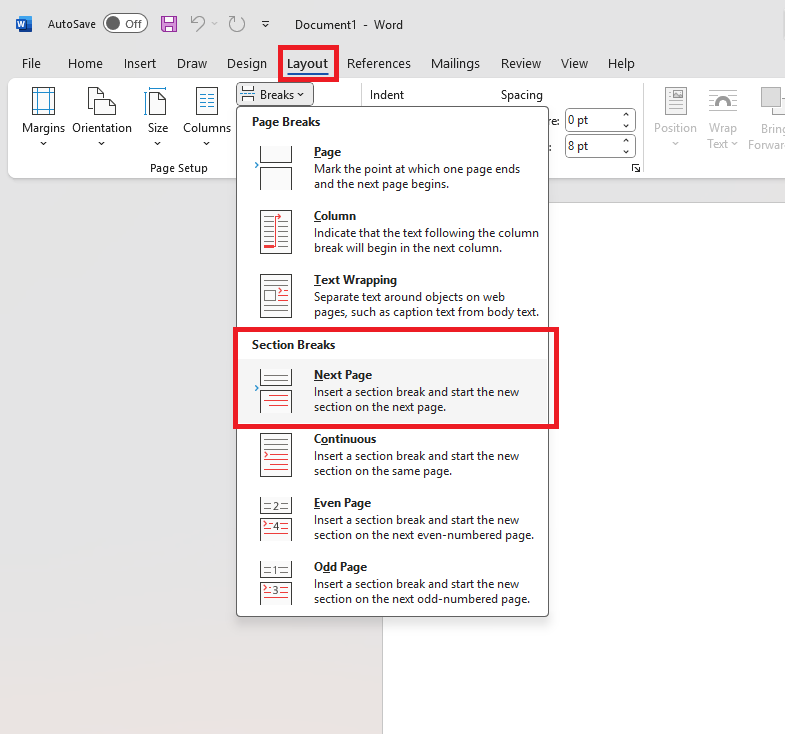785x734 pixels.
Task: Click the Undo arrow icon
Action: tap(198, 23)
